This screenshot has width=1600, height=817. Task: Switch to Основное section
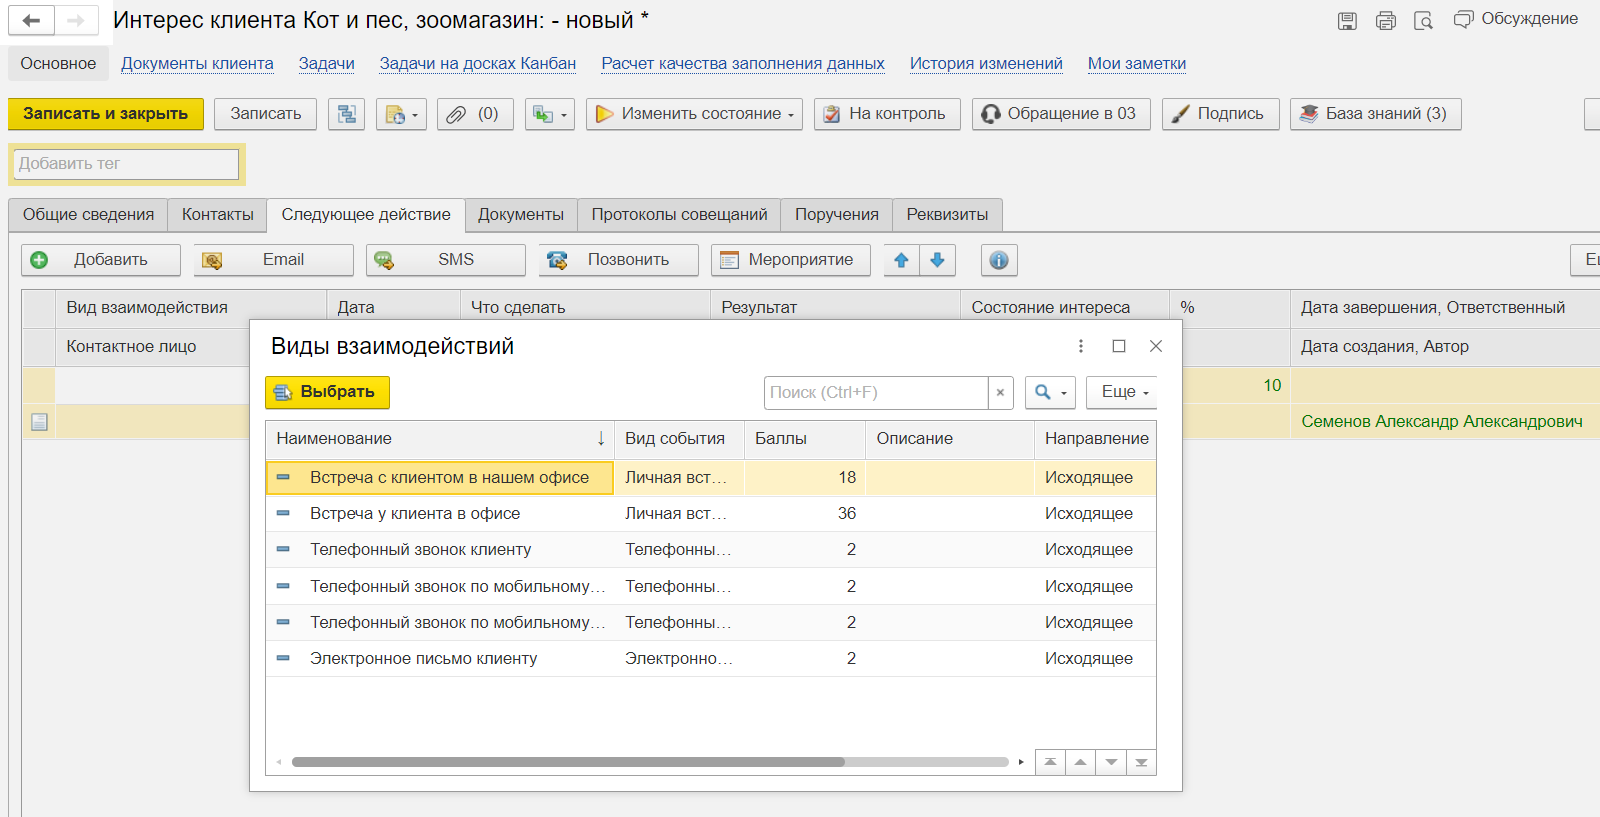click(x=58, y=64)
